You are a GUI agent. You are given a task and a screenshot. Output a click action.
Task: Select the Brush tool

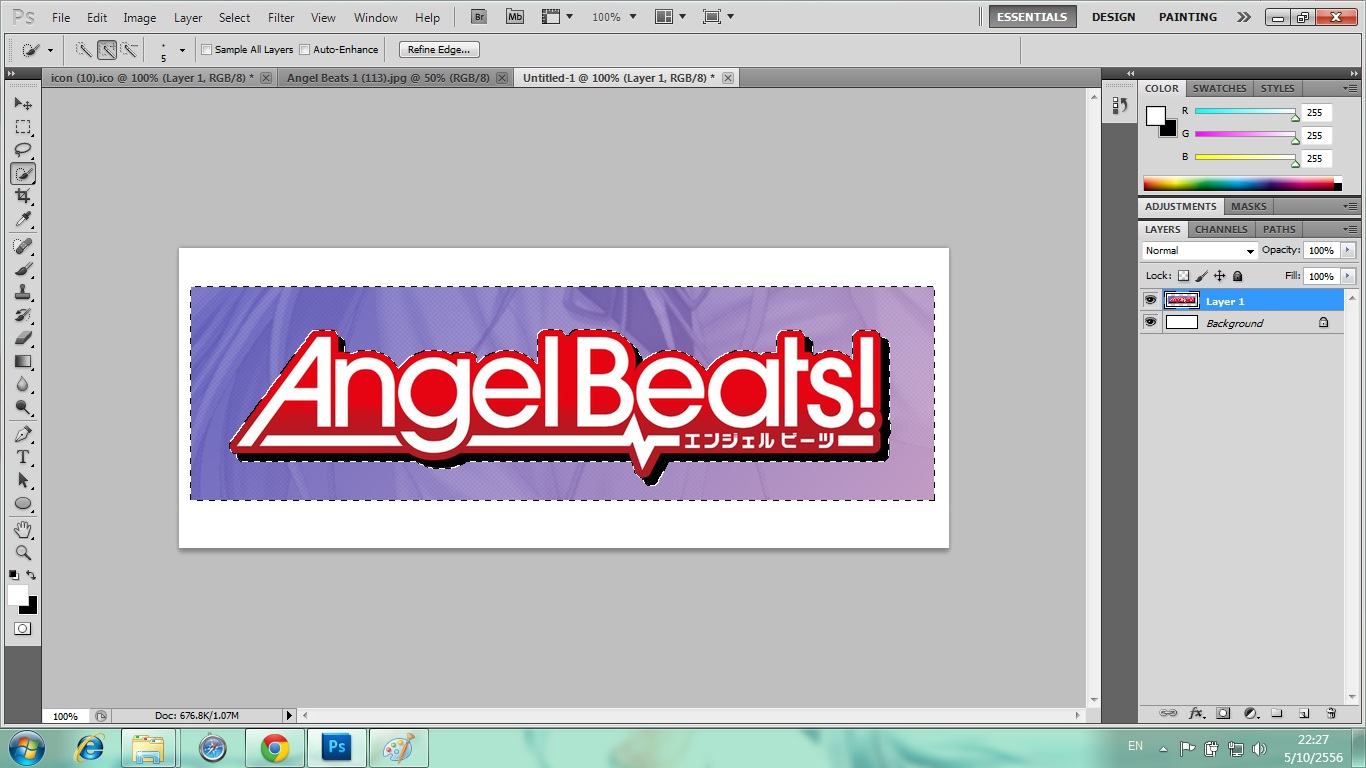[x=23, y=269]
